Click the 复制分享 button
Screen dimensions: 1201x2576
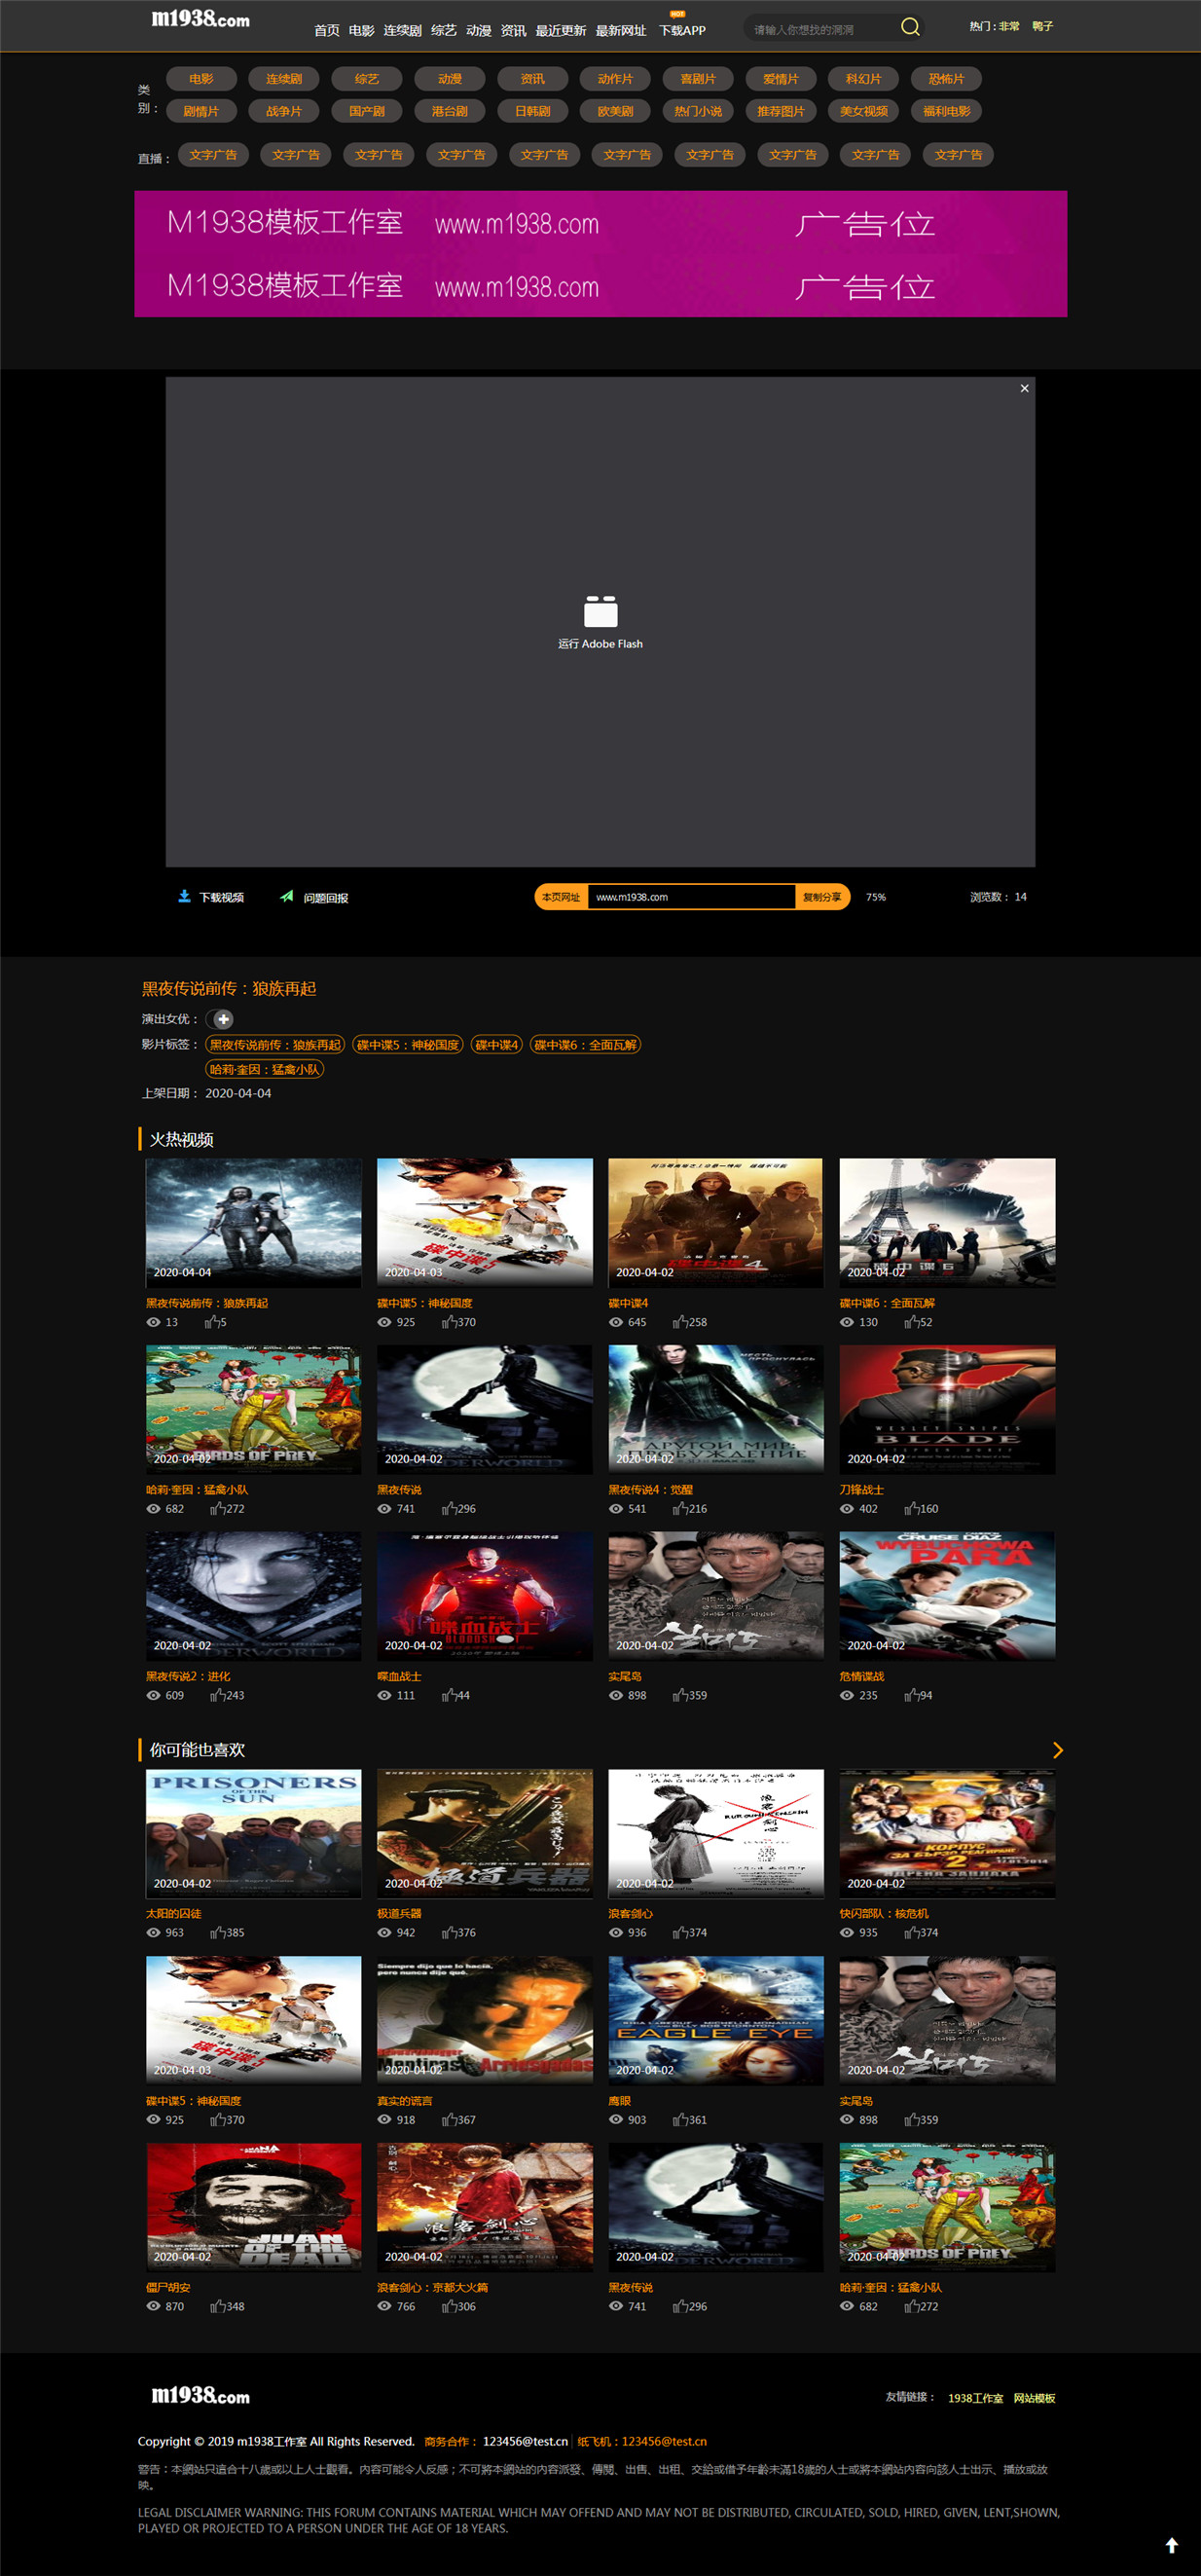(822, 897)
